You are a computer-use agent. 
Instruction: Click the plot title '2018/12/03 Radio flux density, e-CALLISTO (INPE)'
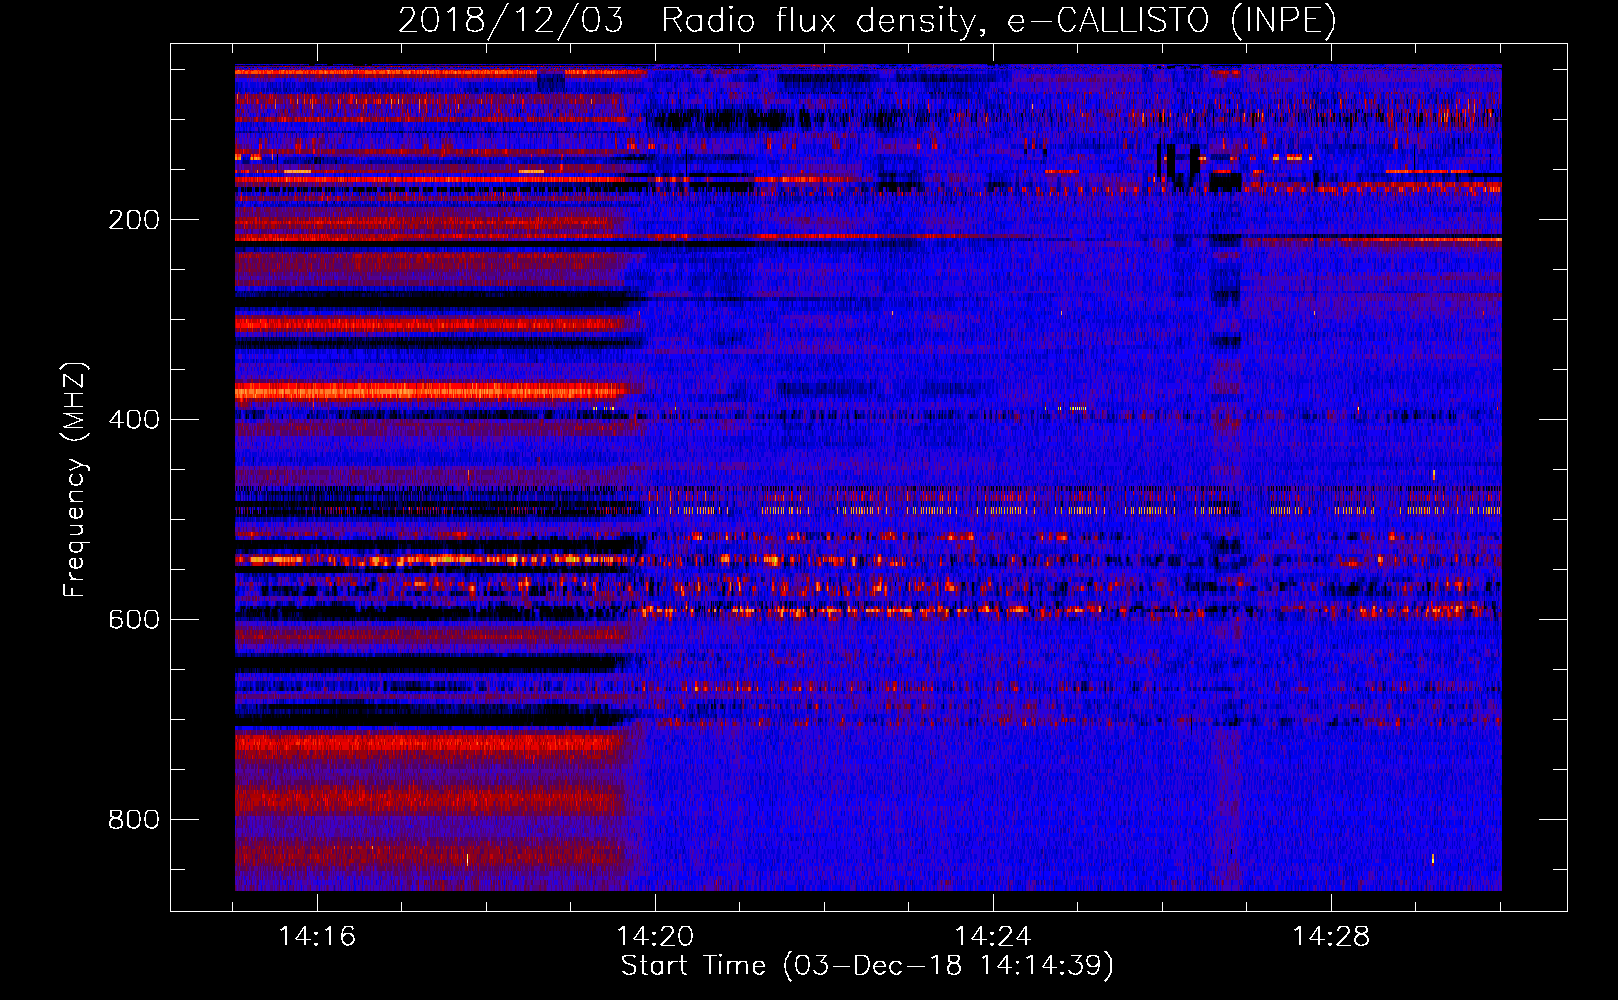click(867, 20)
